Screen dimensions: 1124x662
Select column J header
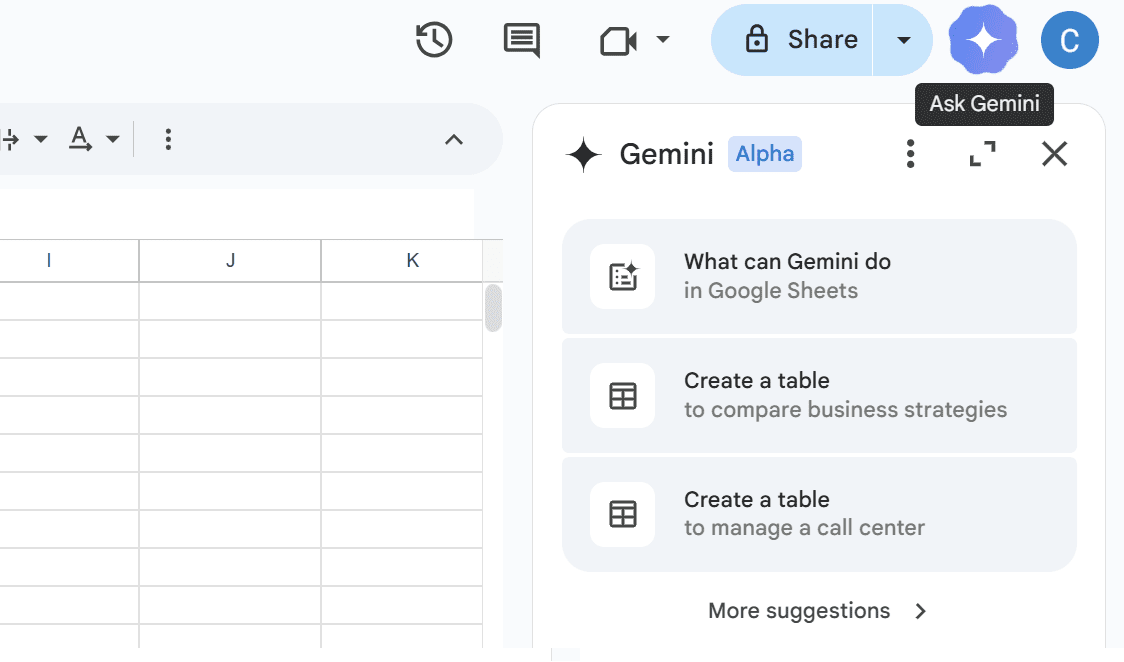(x=229, y=259)
